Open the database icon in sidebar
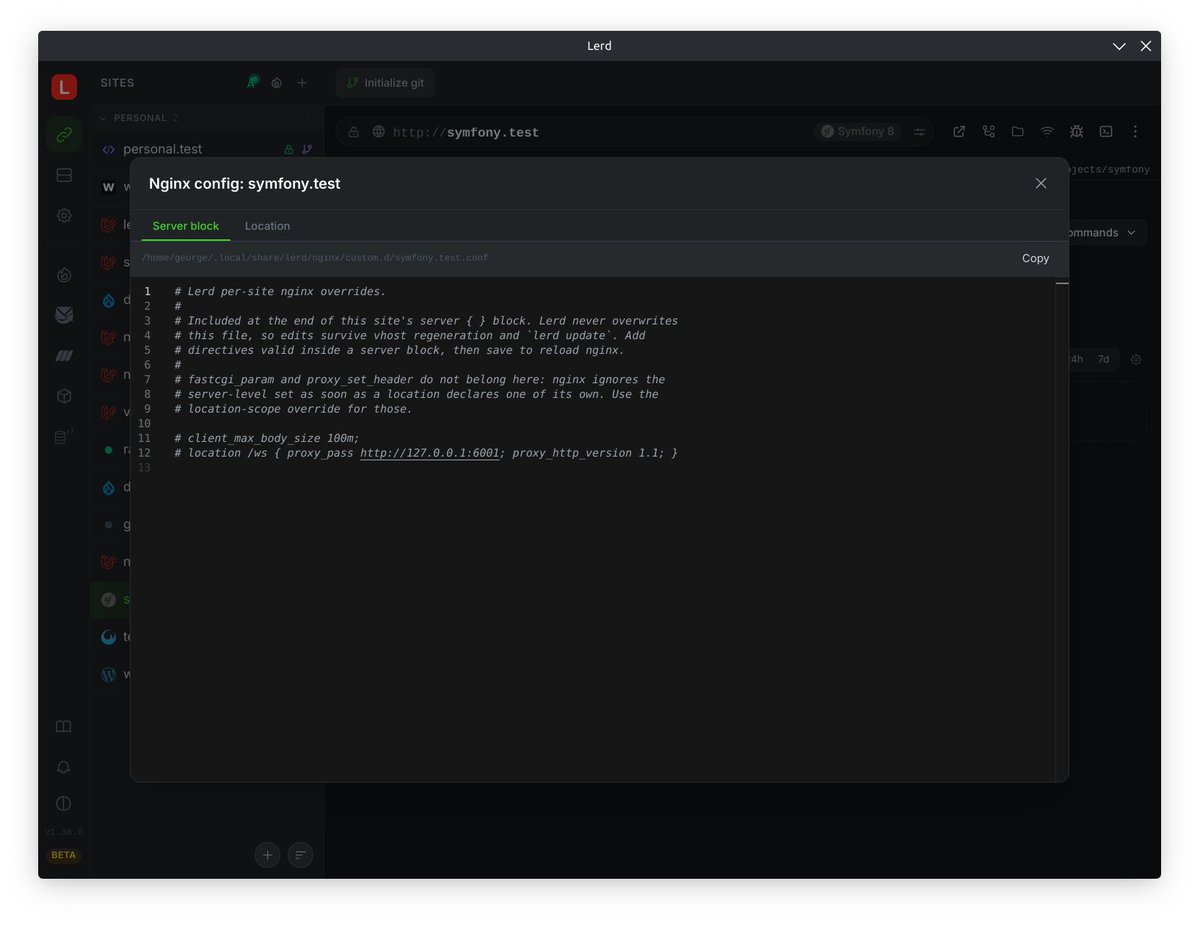The height and width of the screenshot is (925, 1200). (64, 436)
